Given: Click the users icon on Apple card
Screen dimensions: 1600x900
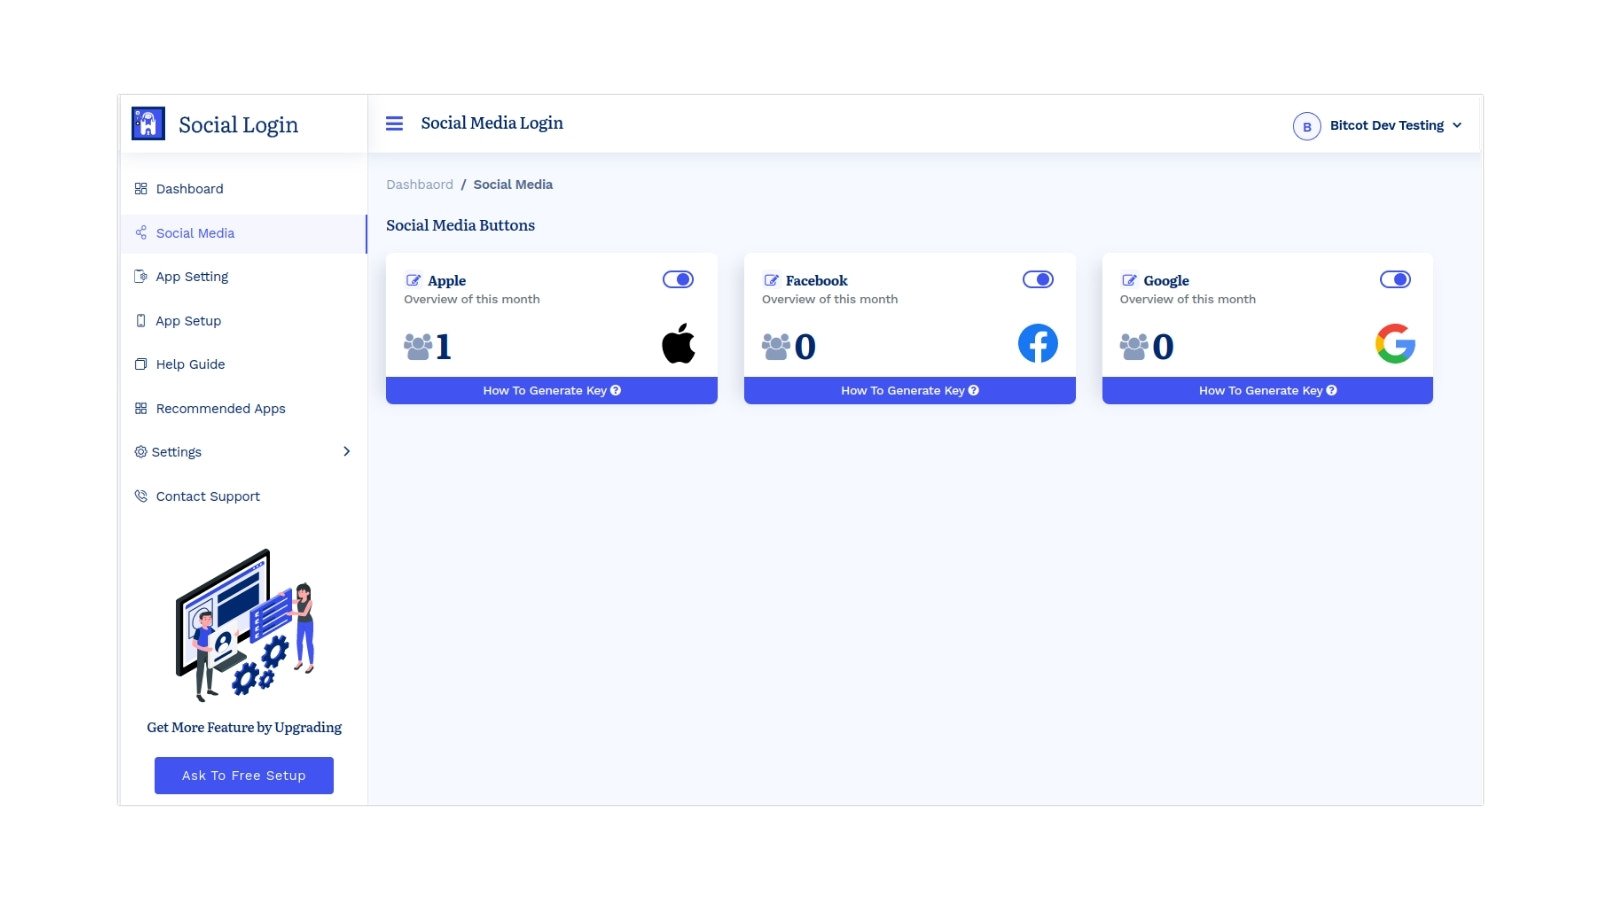Looking at the screenshot, I should [418, 347].
